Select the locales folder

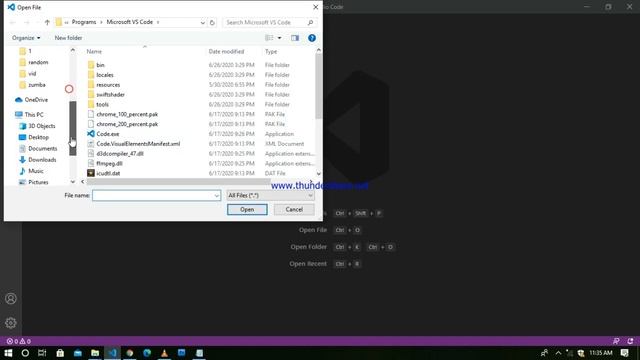100,75
